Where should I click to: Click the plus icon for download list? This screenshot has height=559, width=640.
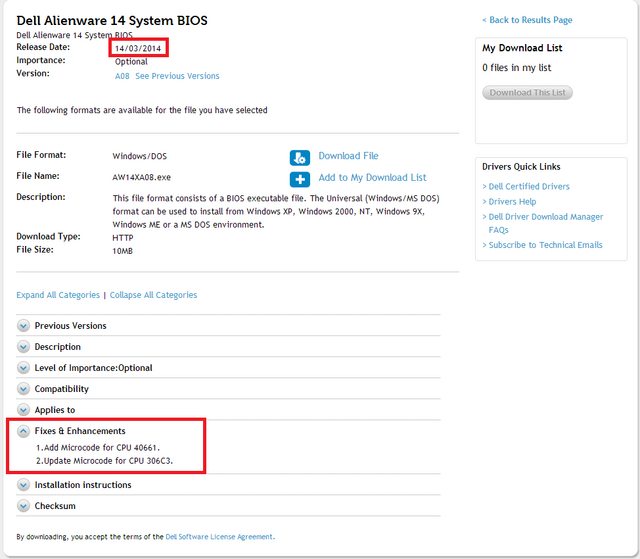(x=300, y=179)
